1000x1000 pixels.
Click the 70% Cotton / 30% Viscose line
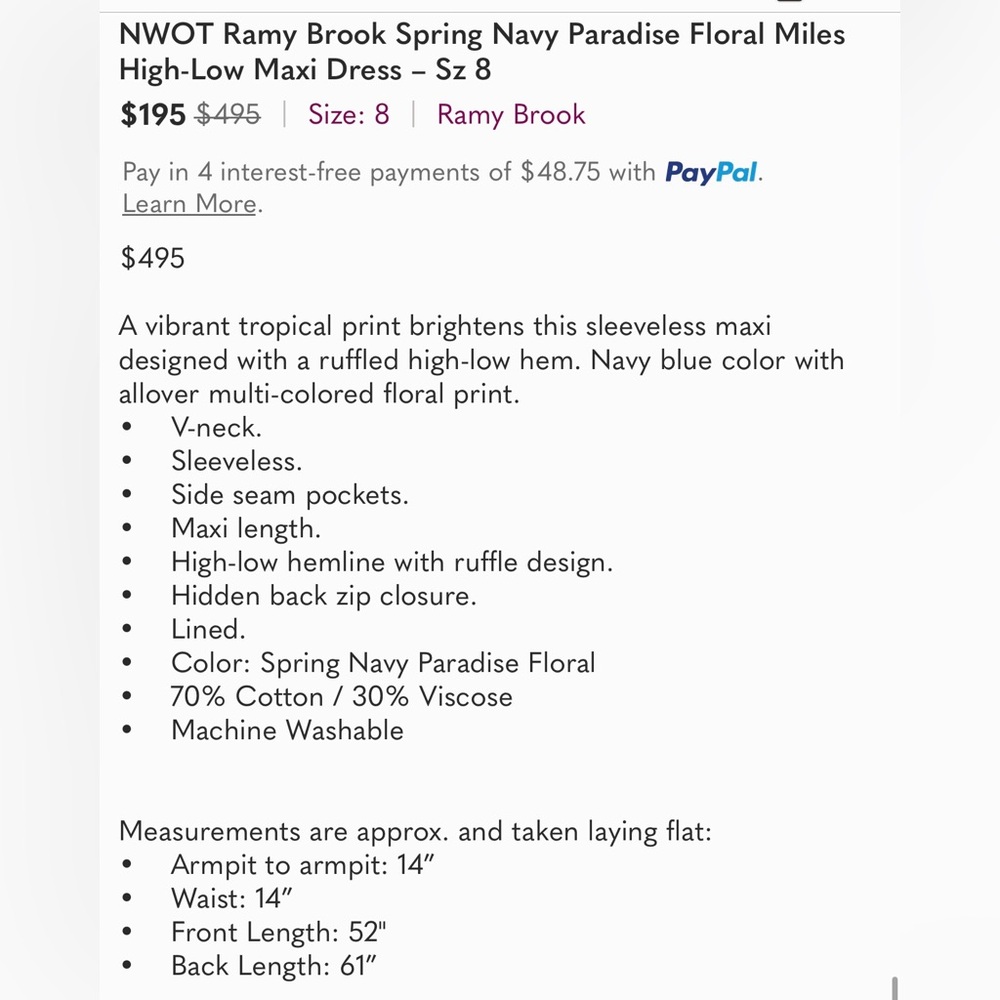point(342,696)
